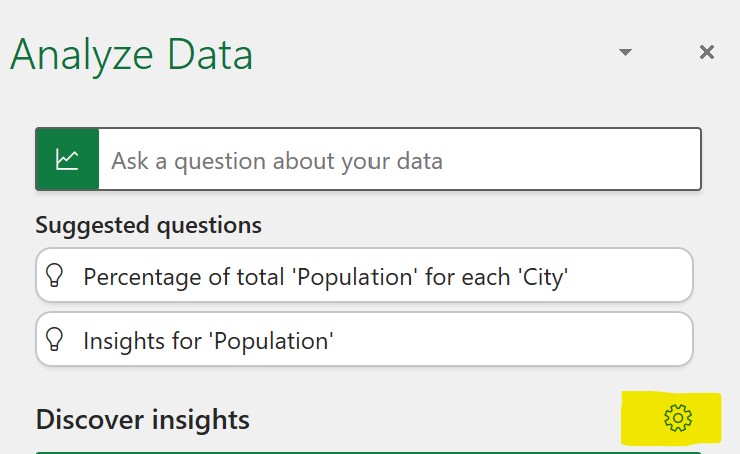Click the 'Discover insights' heading
The image size is (740, 454).
click(142, 419)
